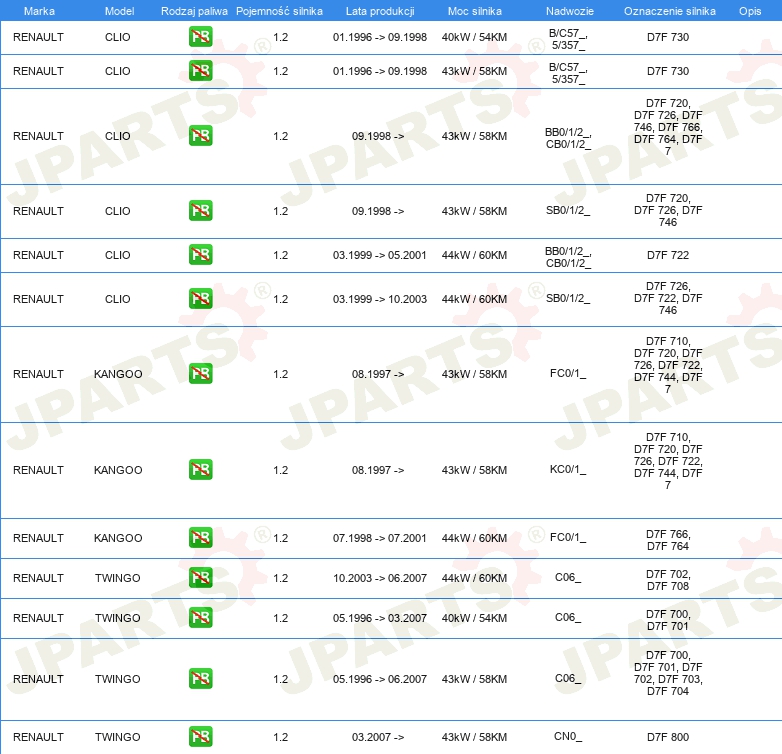Click the D7F 720, D7F 726, D7F 746 engine cell
Viewport: 782px width, 754px height.
tap(668, 210)
